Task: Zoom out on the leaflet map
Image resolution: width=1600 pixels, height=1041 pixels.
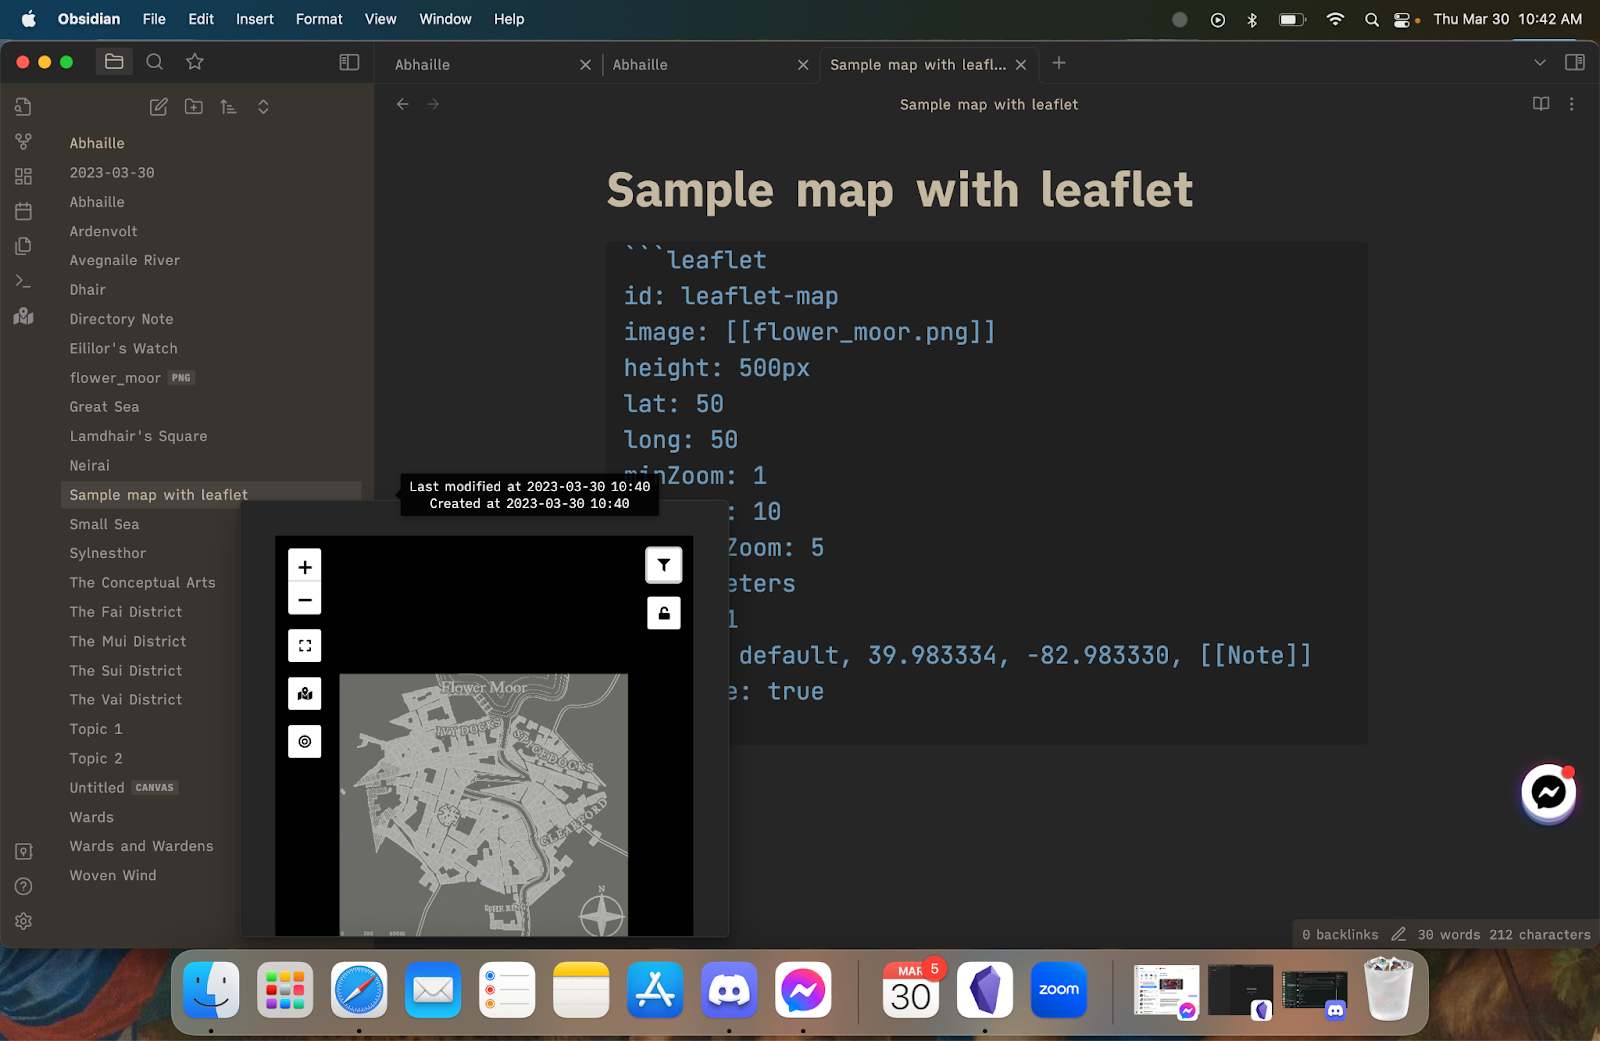Action: [x=305, y=599]
